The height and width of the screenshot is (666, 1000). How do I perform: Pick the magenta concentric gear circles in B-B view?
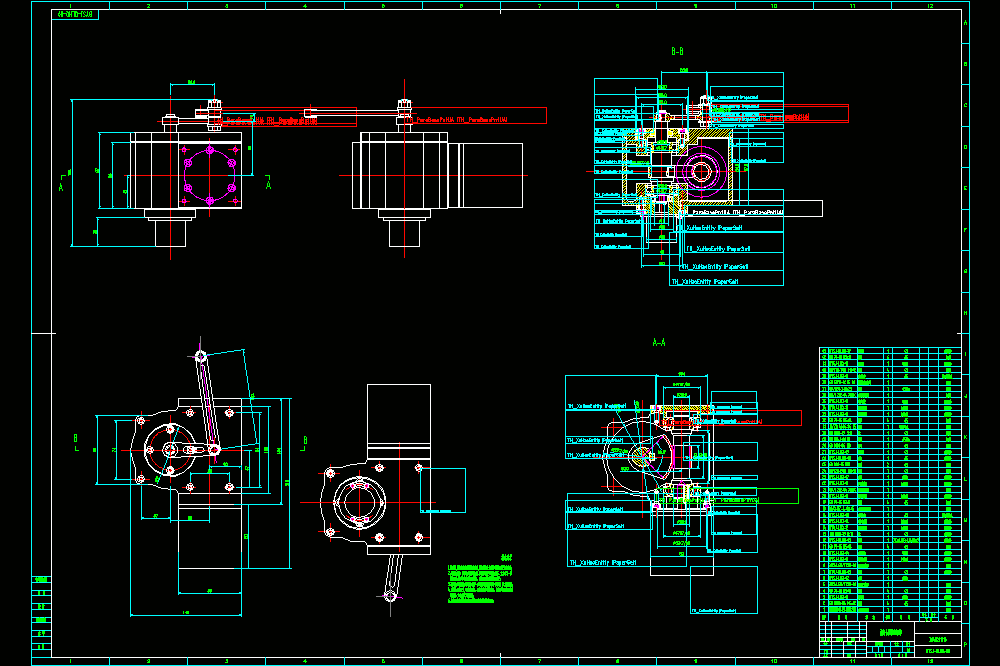(x=701, y=171)
